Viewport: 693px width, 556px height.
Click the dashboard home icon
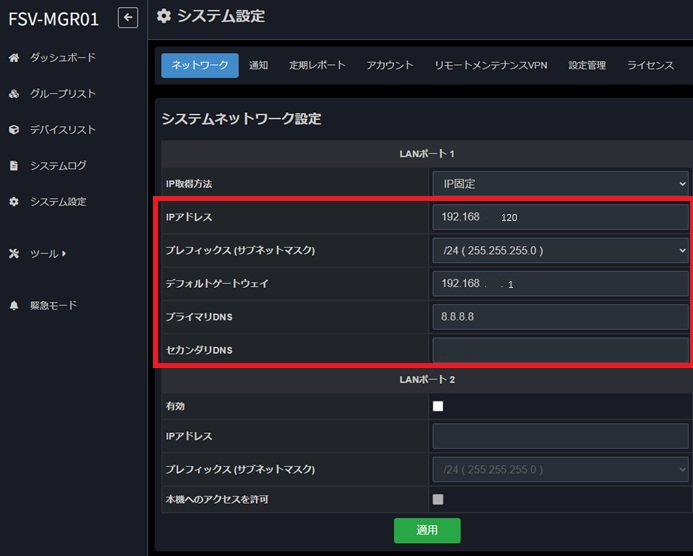coord(14,58)
